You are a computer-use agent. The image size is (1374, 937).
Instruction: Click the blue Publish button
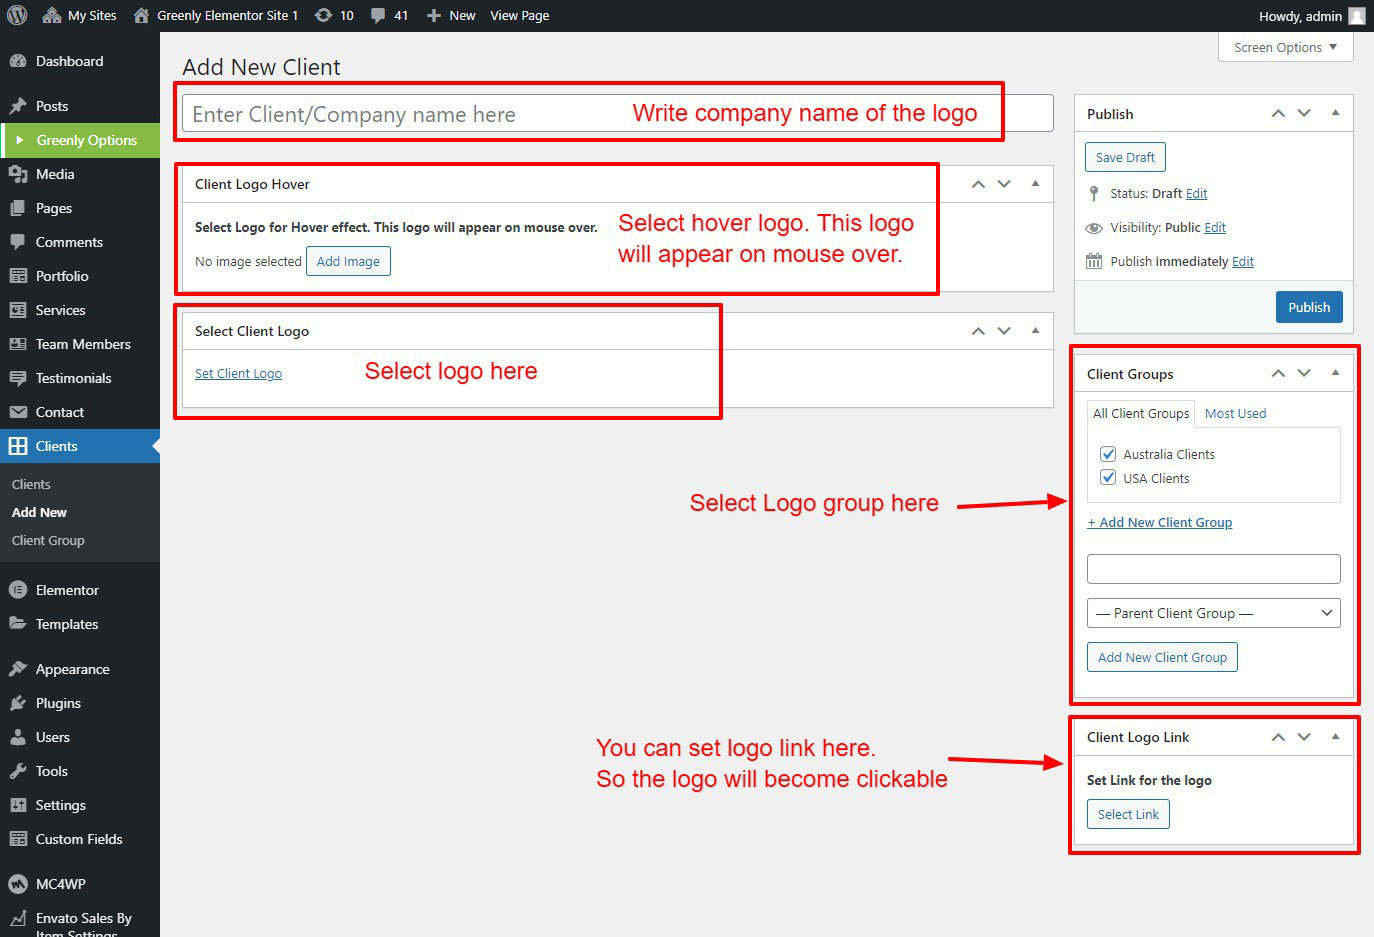[1308, 307]
